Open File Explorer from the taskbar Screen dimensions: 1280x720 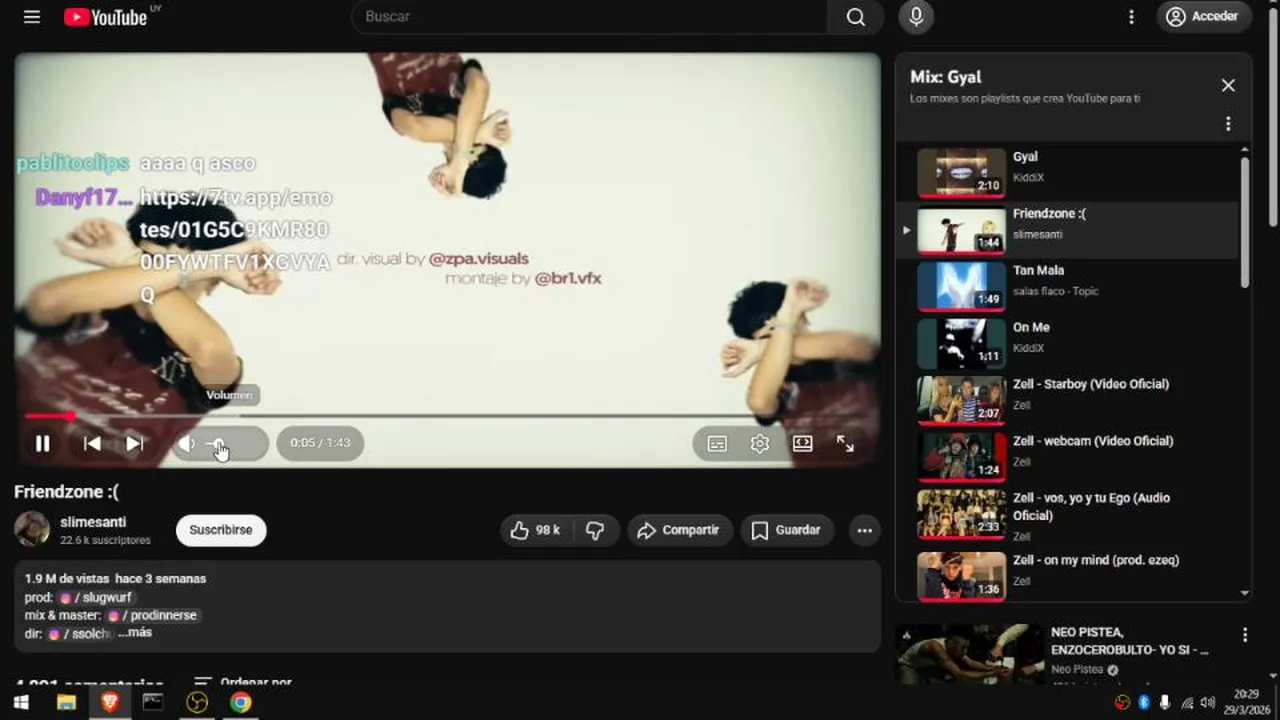[x=66, y=703]
